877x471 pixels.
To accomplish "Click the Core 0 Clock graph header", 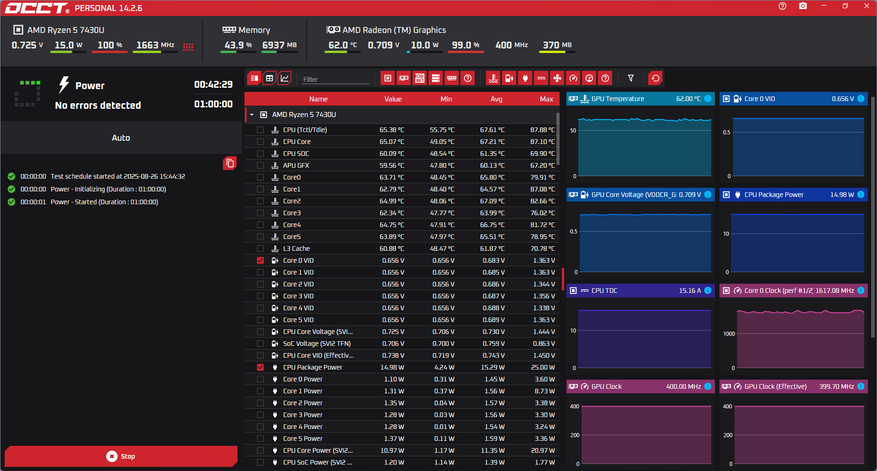I will pyautogui.click(x=793, y=291).
